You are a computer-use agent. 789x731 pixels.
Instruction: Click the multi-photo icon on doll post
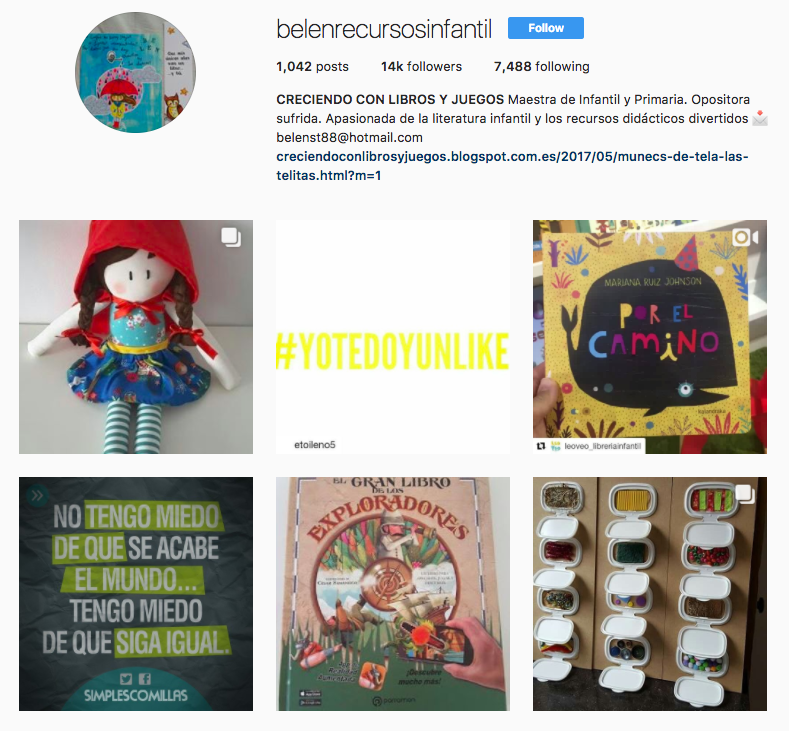[231, 237]
